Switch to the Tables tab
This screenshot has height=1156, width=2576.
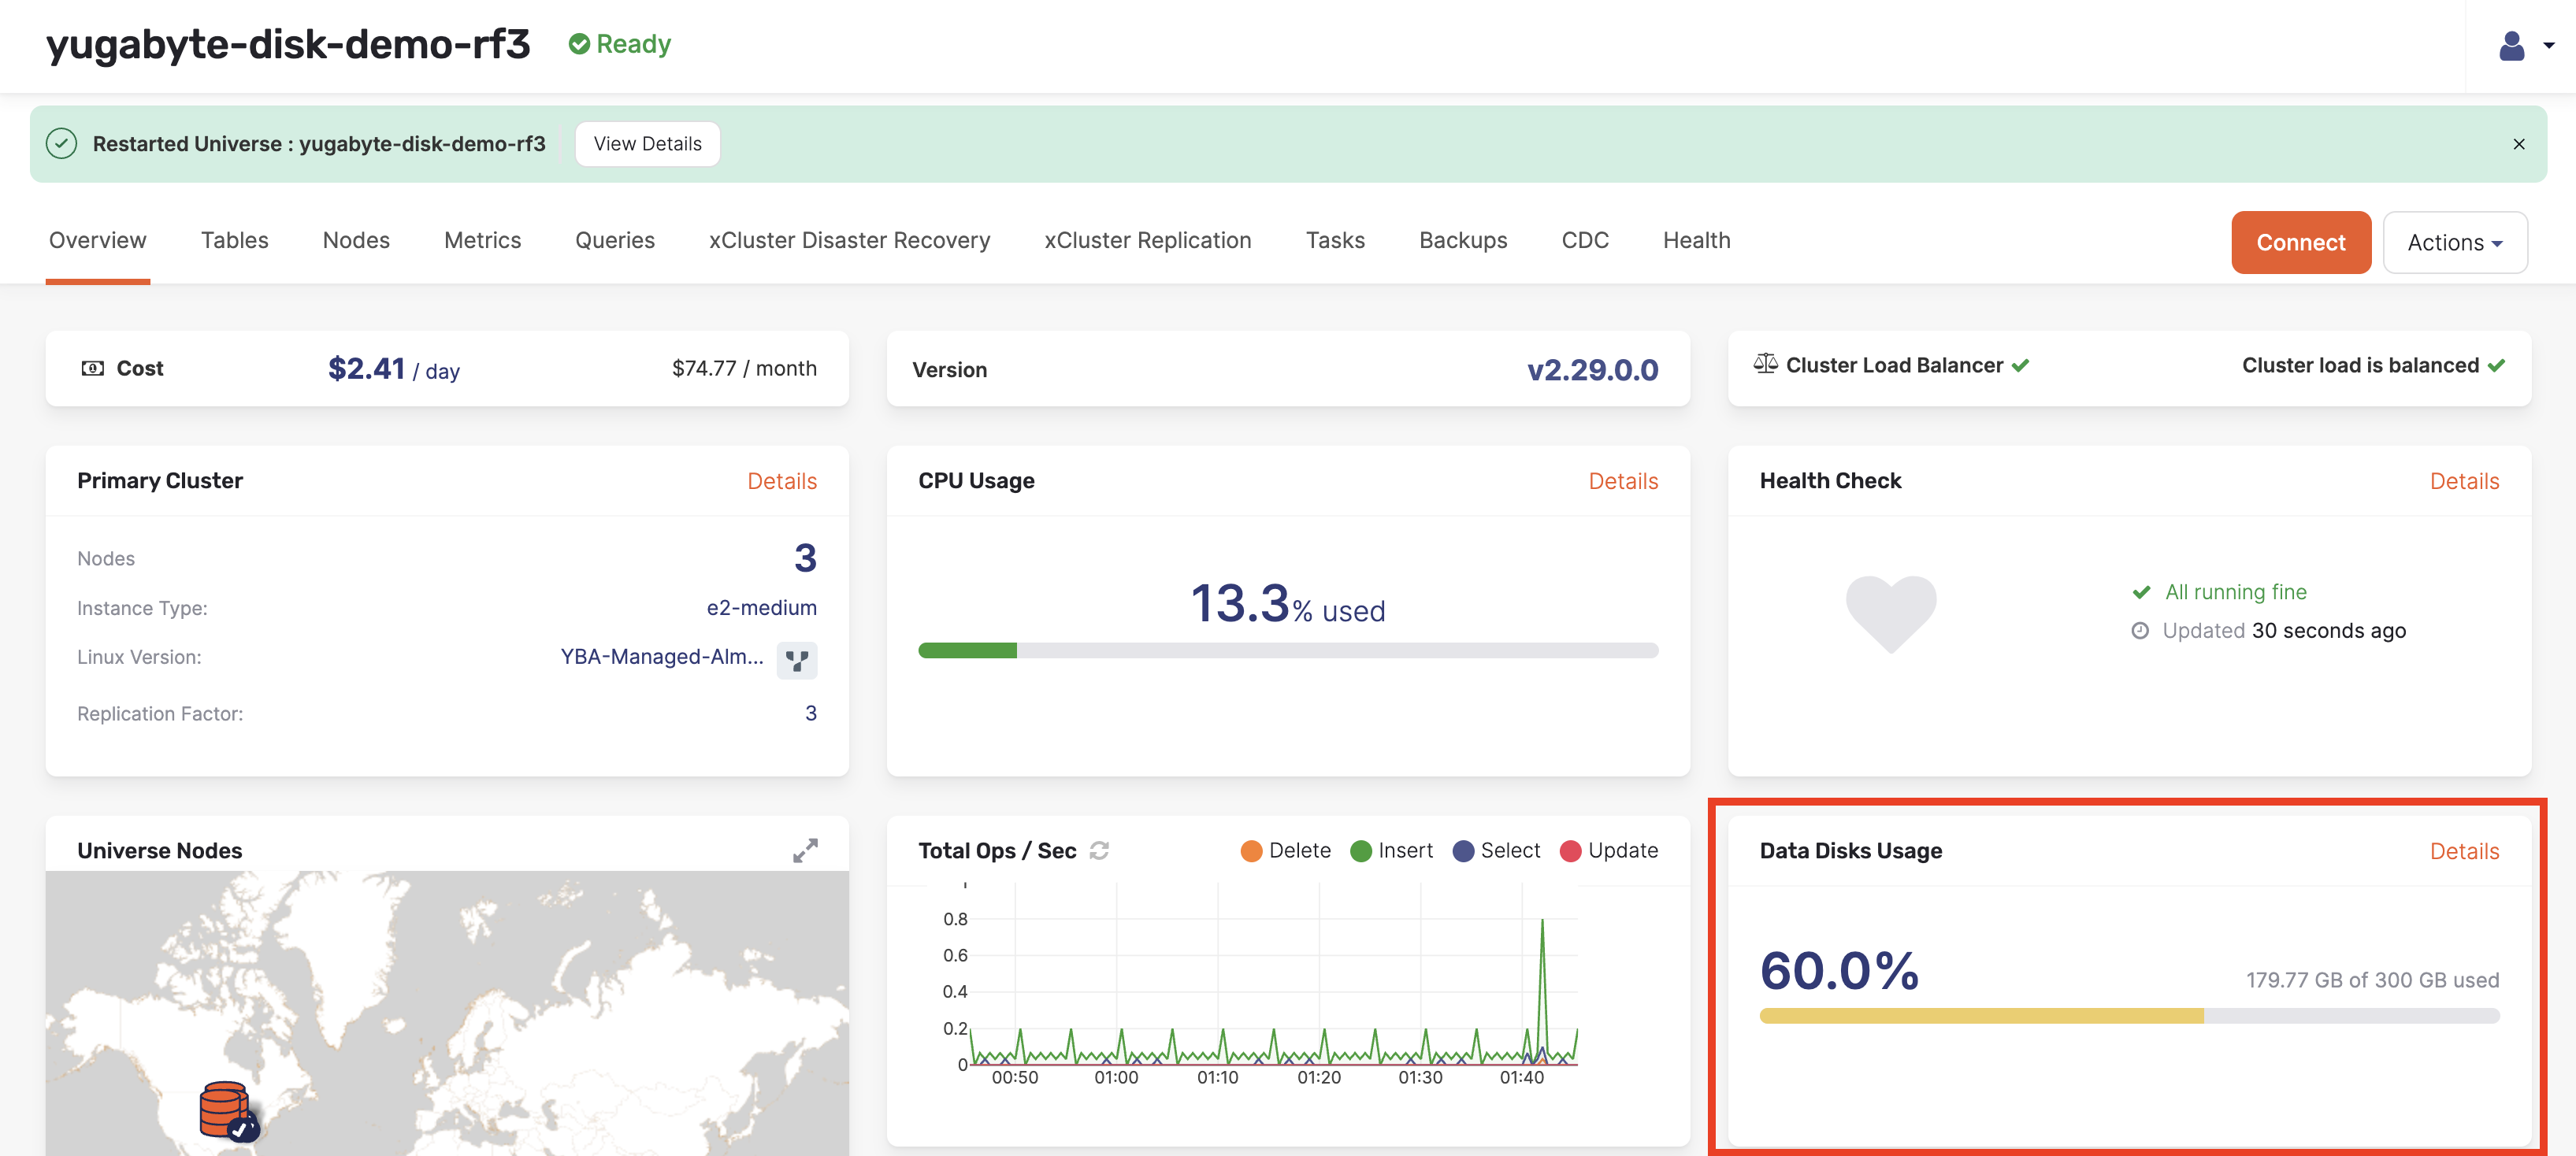[234, 240]
